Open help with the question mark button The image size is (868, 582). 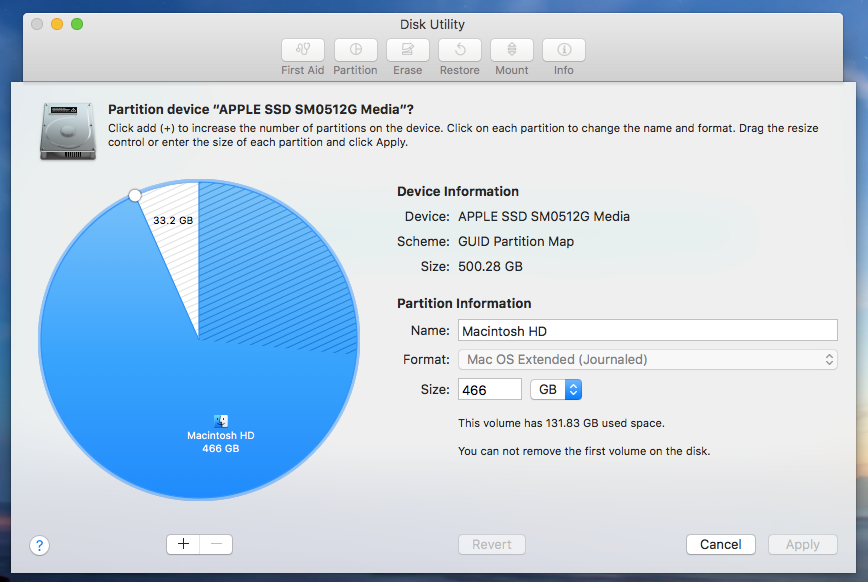click(x=39, y=545)
